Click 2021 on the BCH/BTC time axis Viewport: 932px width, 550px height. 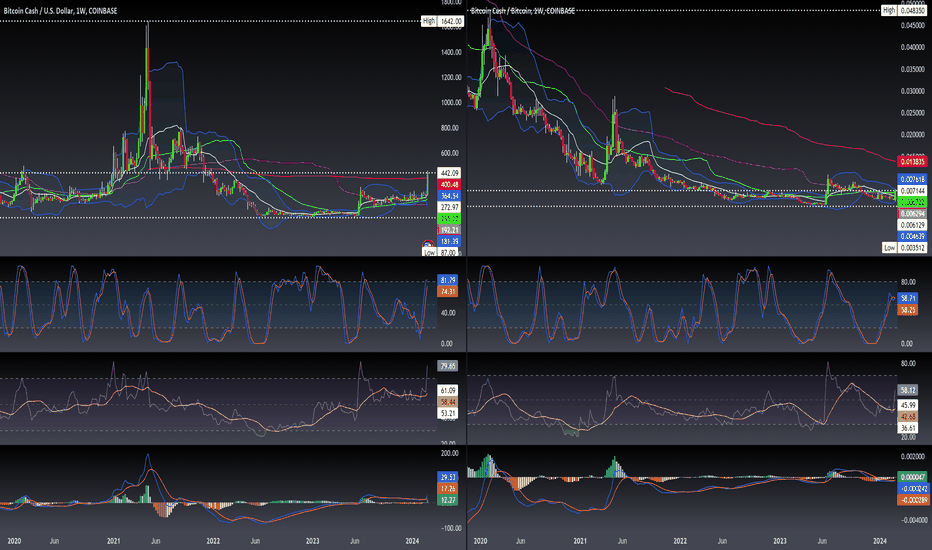pos(580,541)
